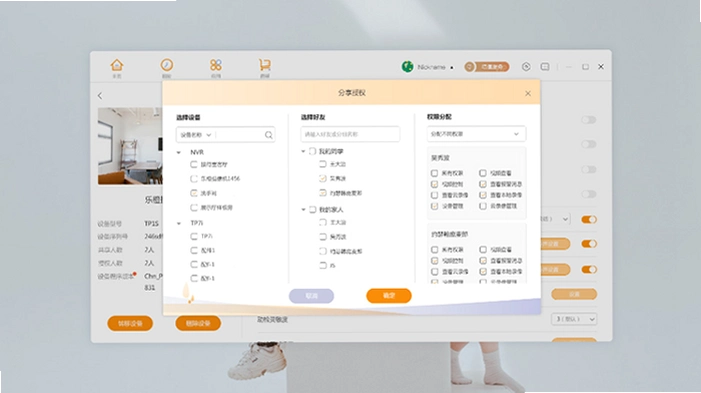Open the sensitivity dropdown showing 3 in main window
701x393 pixels.
coord(574,319)
